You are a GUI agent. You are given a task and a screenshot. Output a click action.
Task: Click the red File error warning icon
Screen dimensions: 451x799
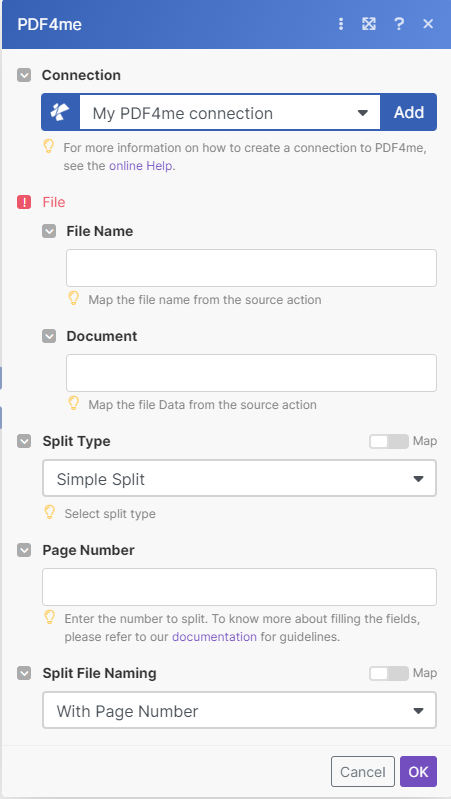(24, 202)
